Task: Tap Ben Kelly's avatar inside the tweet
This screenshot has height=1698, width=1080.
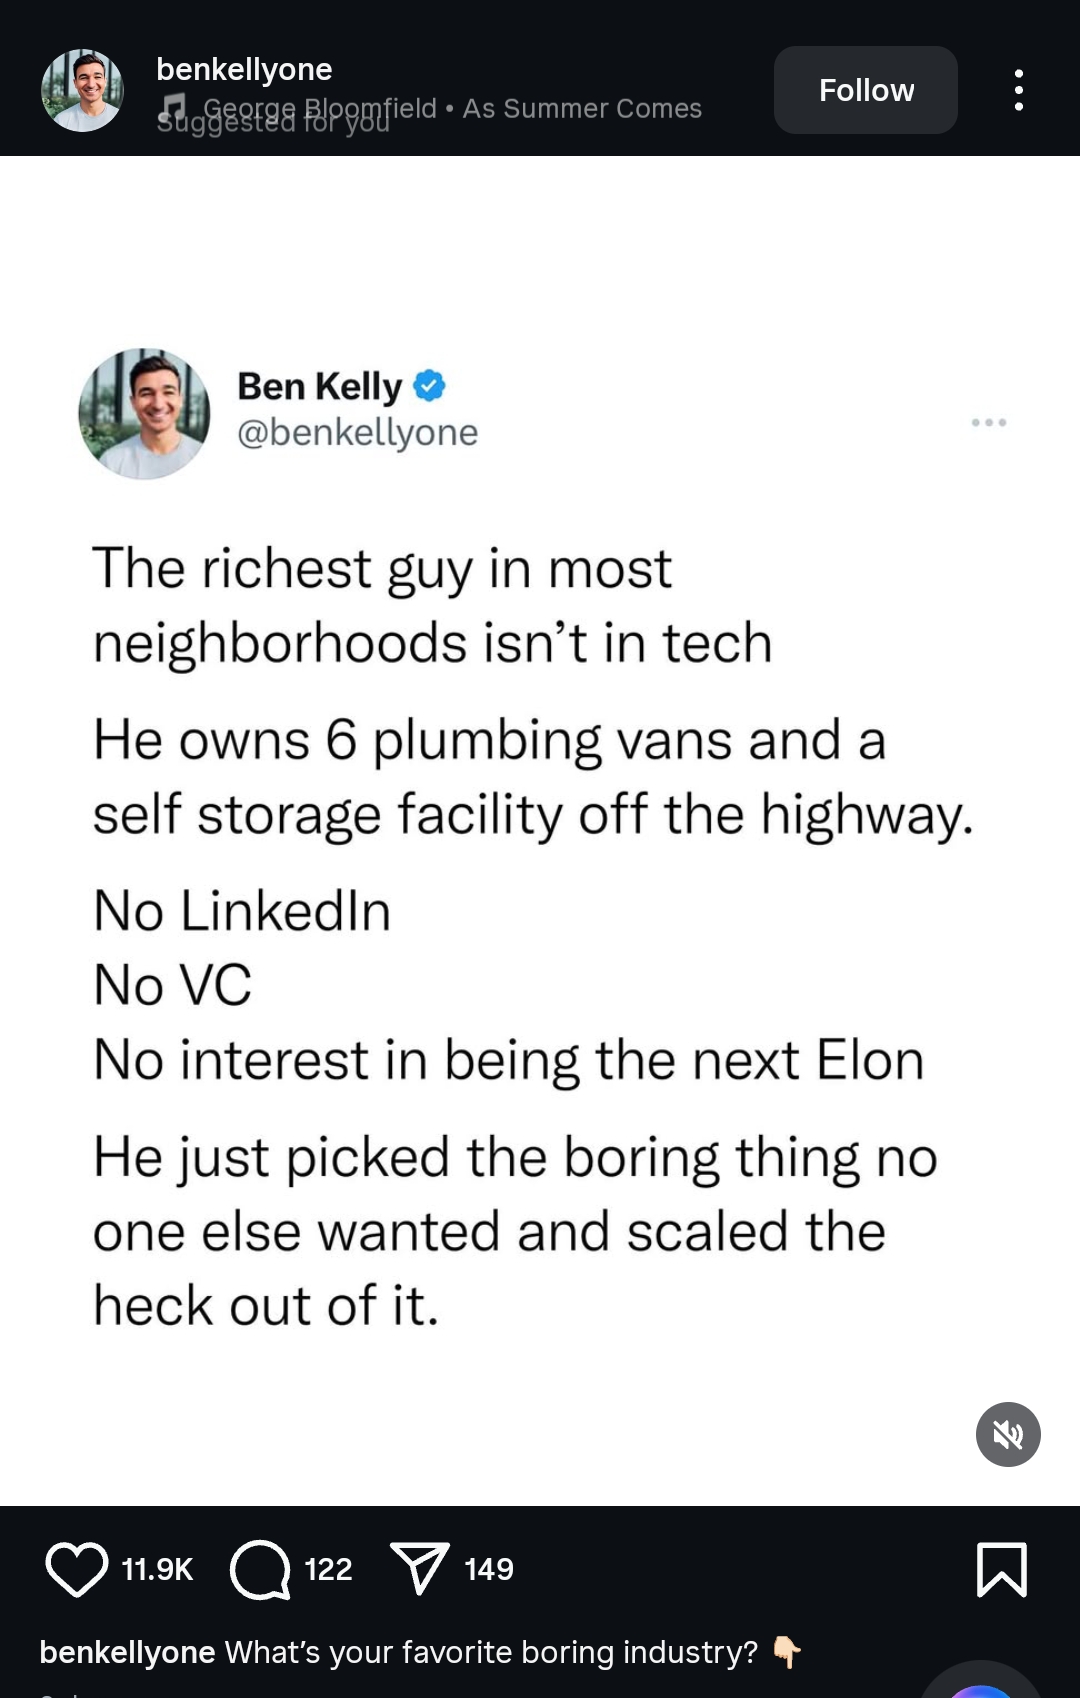Action: pos(144,413)
